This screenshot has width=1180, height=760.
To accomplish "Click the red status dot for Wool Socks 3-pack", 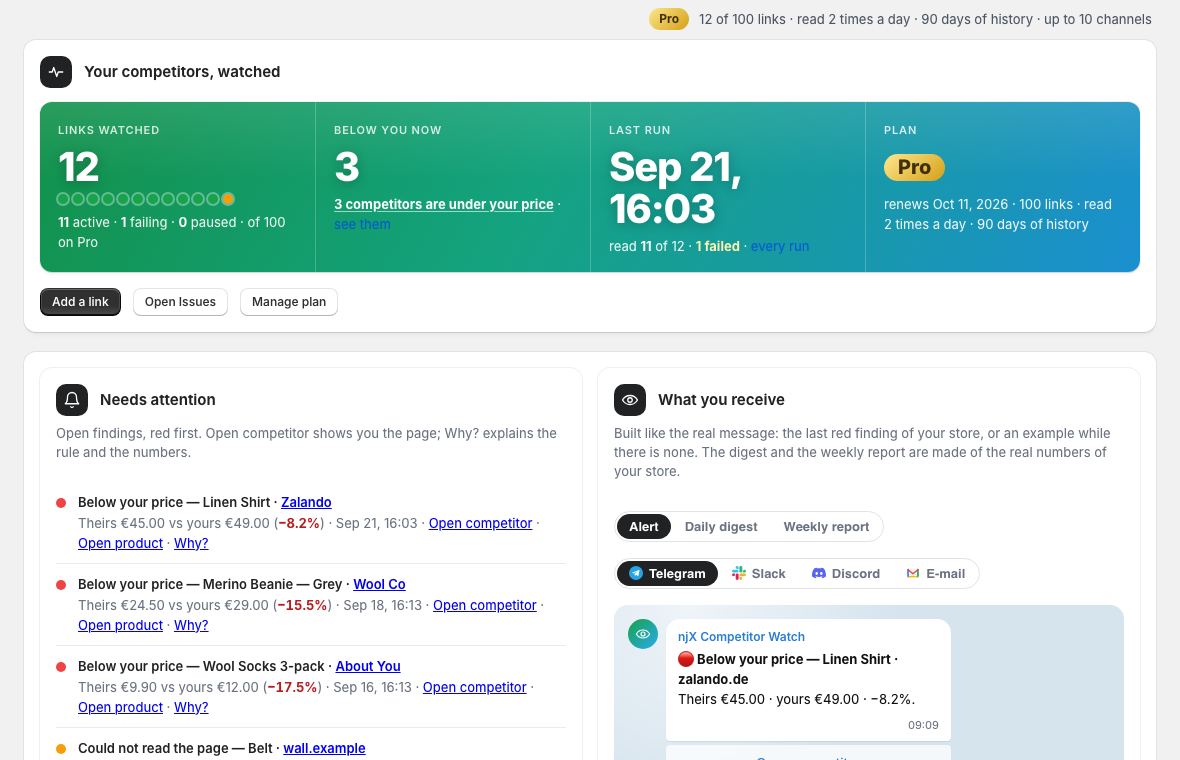I will (x=61, y=667).
